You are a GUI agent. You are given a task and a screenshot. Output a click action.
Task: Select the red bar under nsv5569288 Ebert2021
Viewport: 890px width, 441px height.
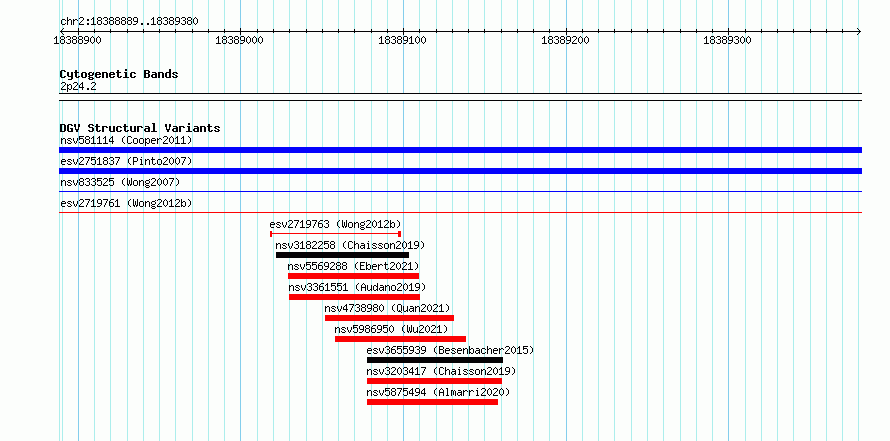pyautogui.click(x=354, y=276)
